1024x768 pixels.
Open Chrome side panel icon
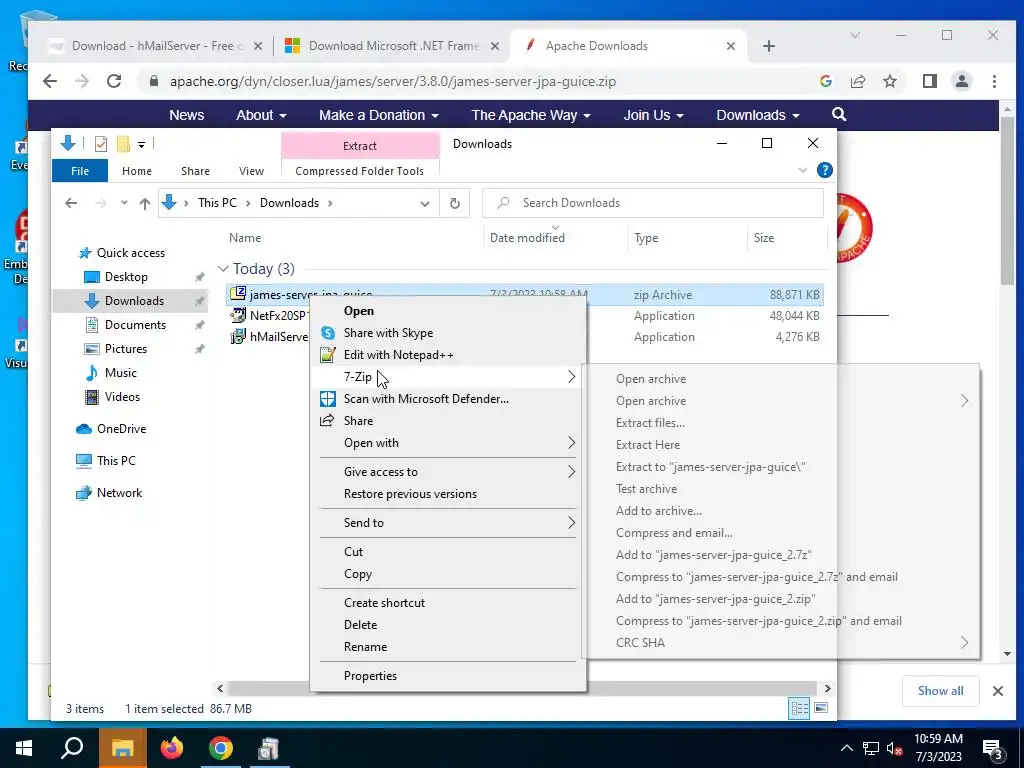(x=930, y=81)
